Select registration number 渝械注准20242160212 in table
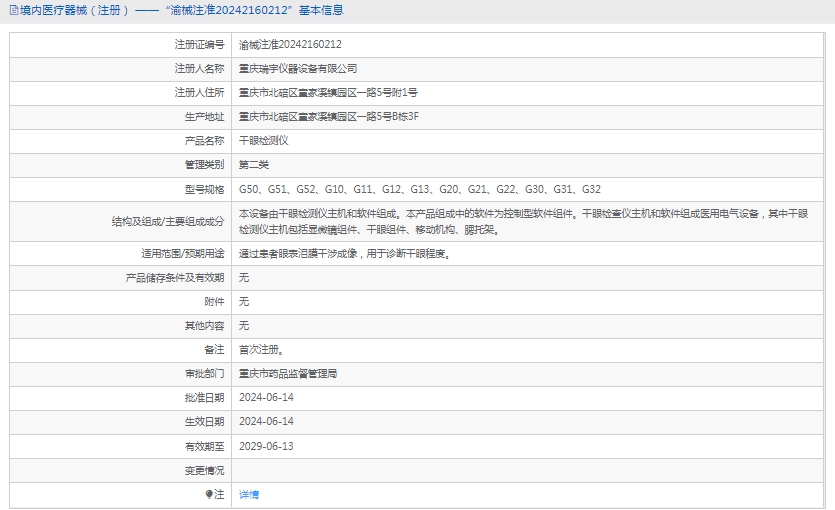The height and width of the screenshot is (510, 835). pyautogui.click(x=290, y=45)
